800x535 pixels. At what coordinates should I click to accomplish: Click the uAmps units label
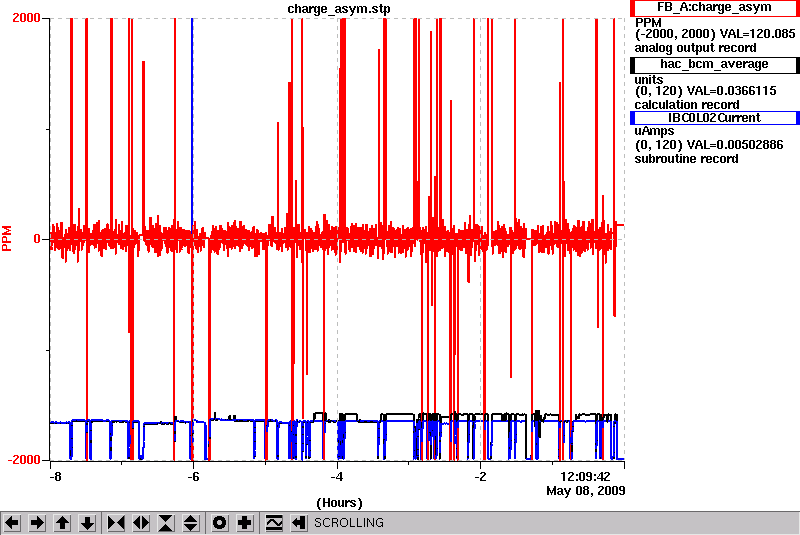(655, 131)
